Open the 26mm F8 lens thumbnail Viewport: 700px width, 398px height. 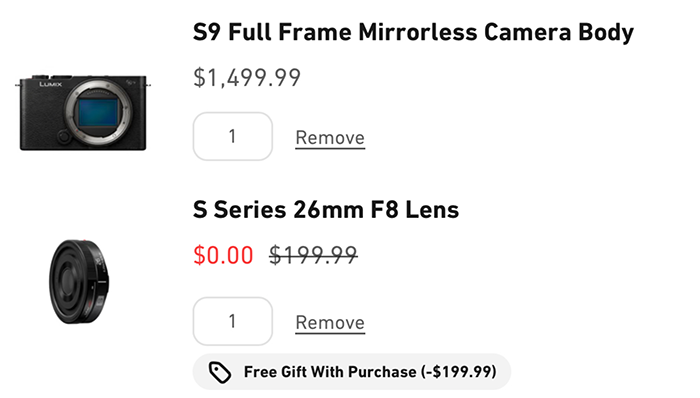[79, 282]
